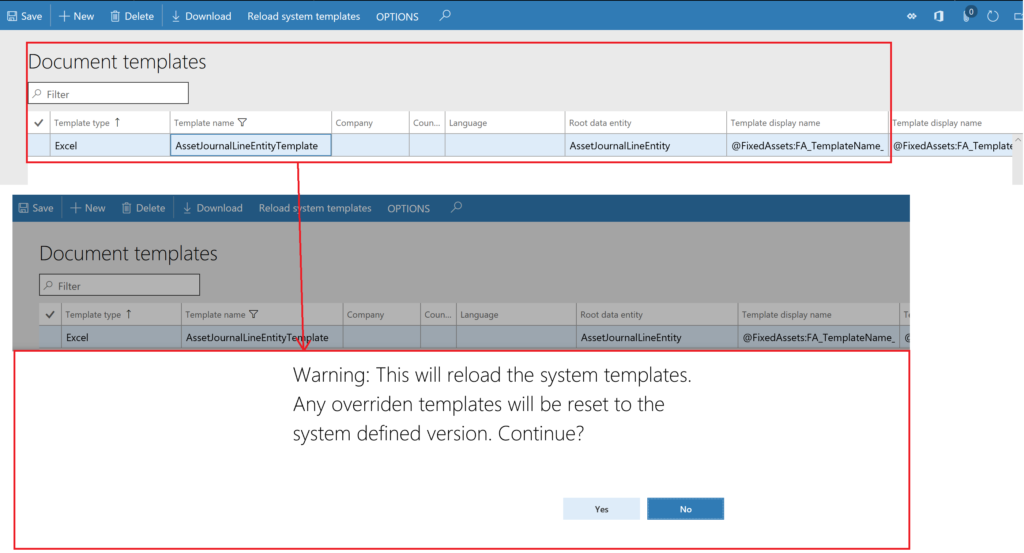Click Root data entity header in lower grid
This screenshot has width=1024, height=553.
[x=611, y=315]
